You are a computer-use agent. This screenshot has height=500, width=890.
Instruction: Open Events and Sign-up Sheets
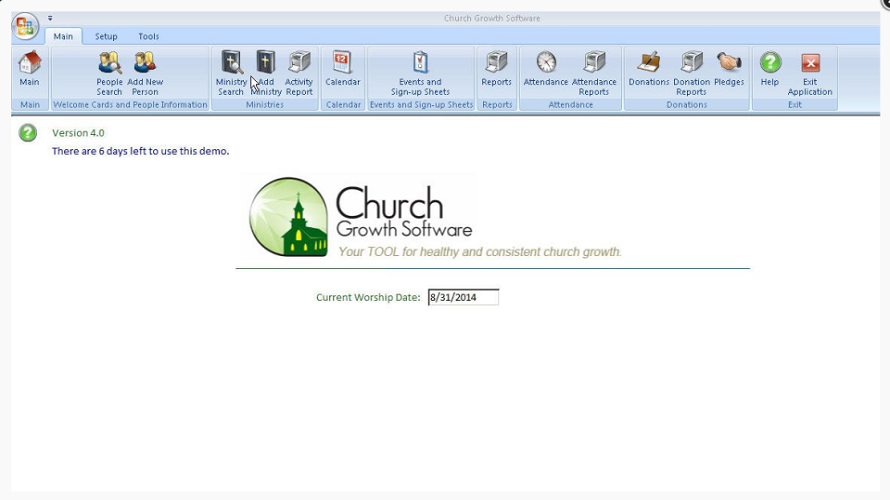coord(420,73)
